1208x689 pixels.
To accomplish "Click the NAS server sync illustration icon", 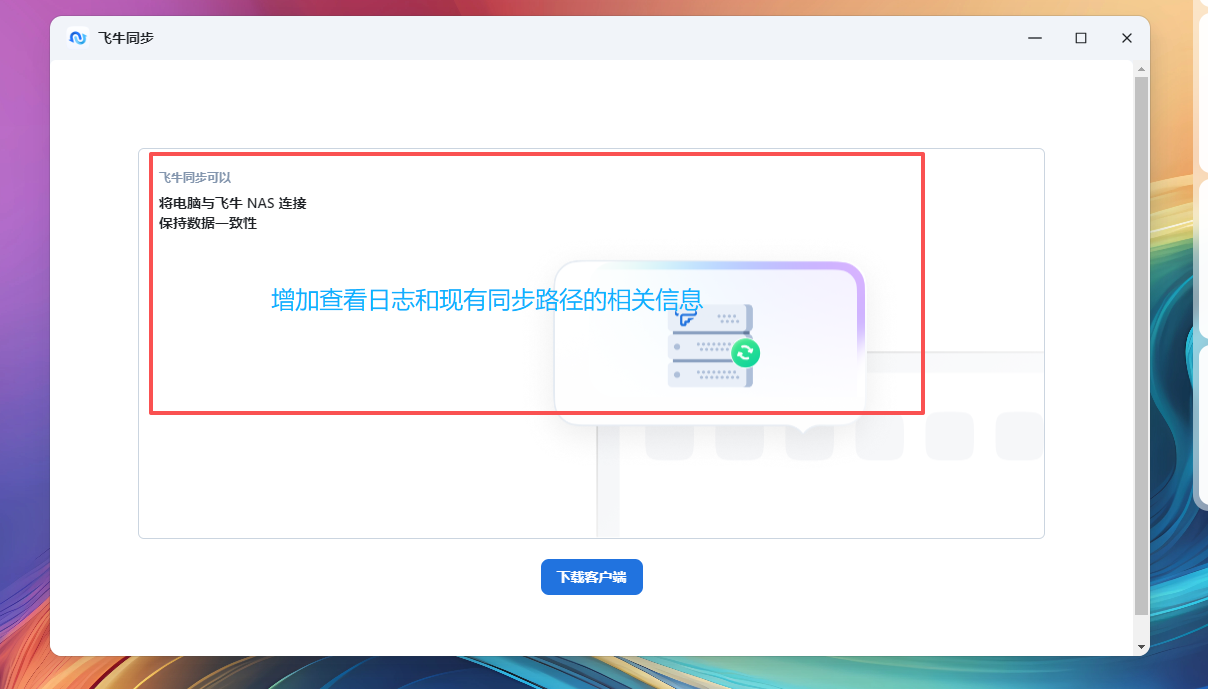I will click(x=713, y=345).
